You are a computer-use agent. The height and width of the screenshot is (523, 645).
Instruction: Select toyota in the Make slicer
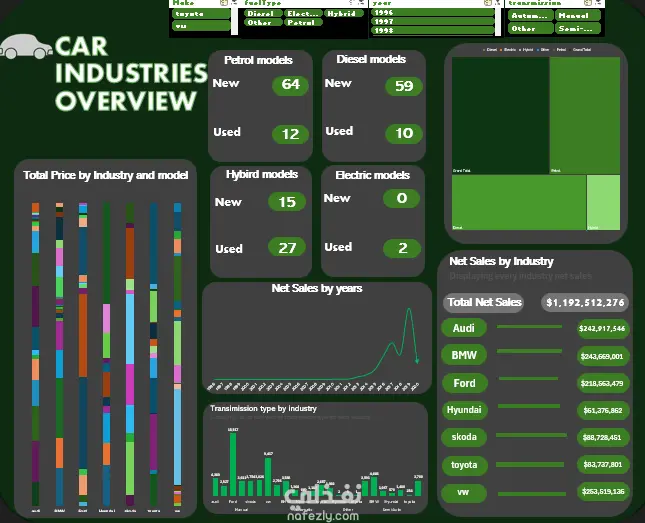click(201, 14)
